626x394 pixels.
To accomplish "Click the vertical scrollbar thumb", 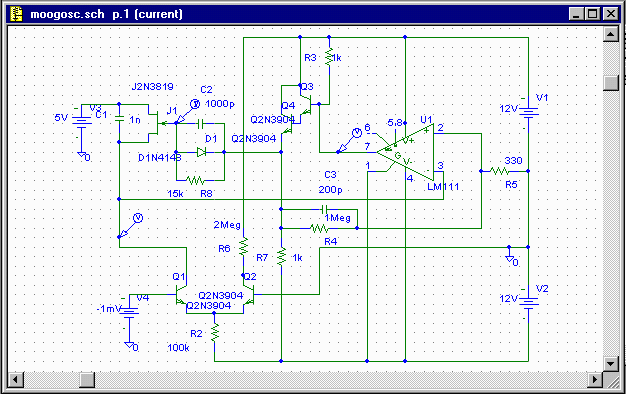I will (x=610, y=83).
